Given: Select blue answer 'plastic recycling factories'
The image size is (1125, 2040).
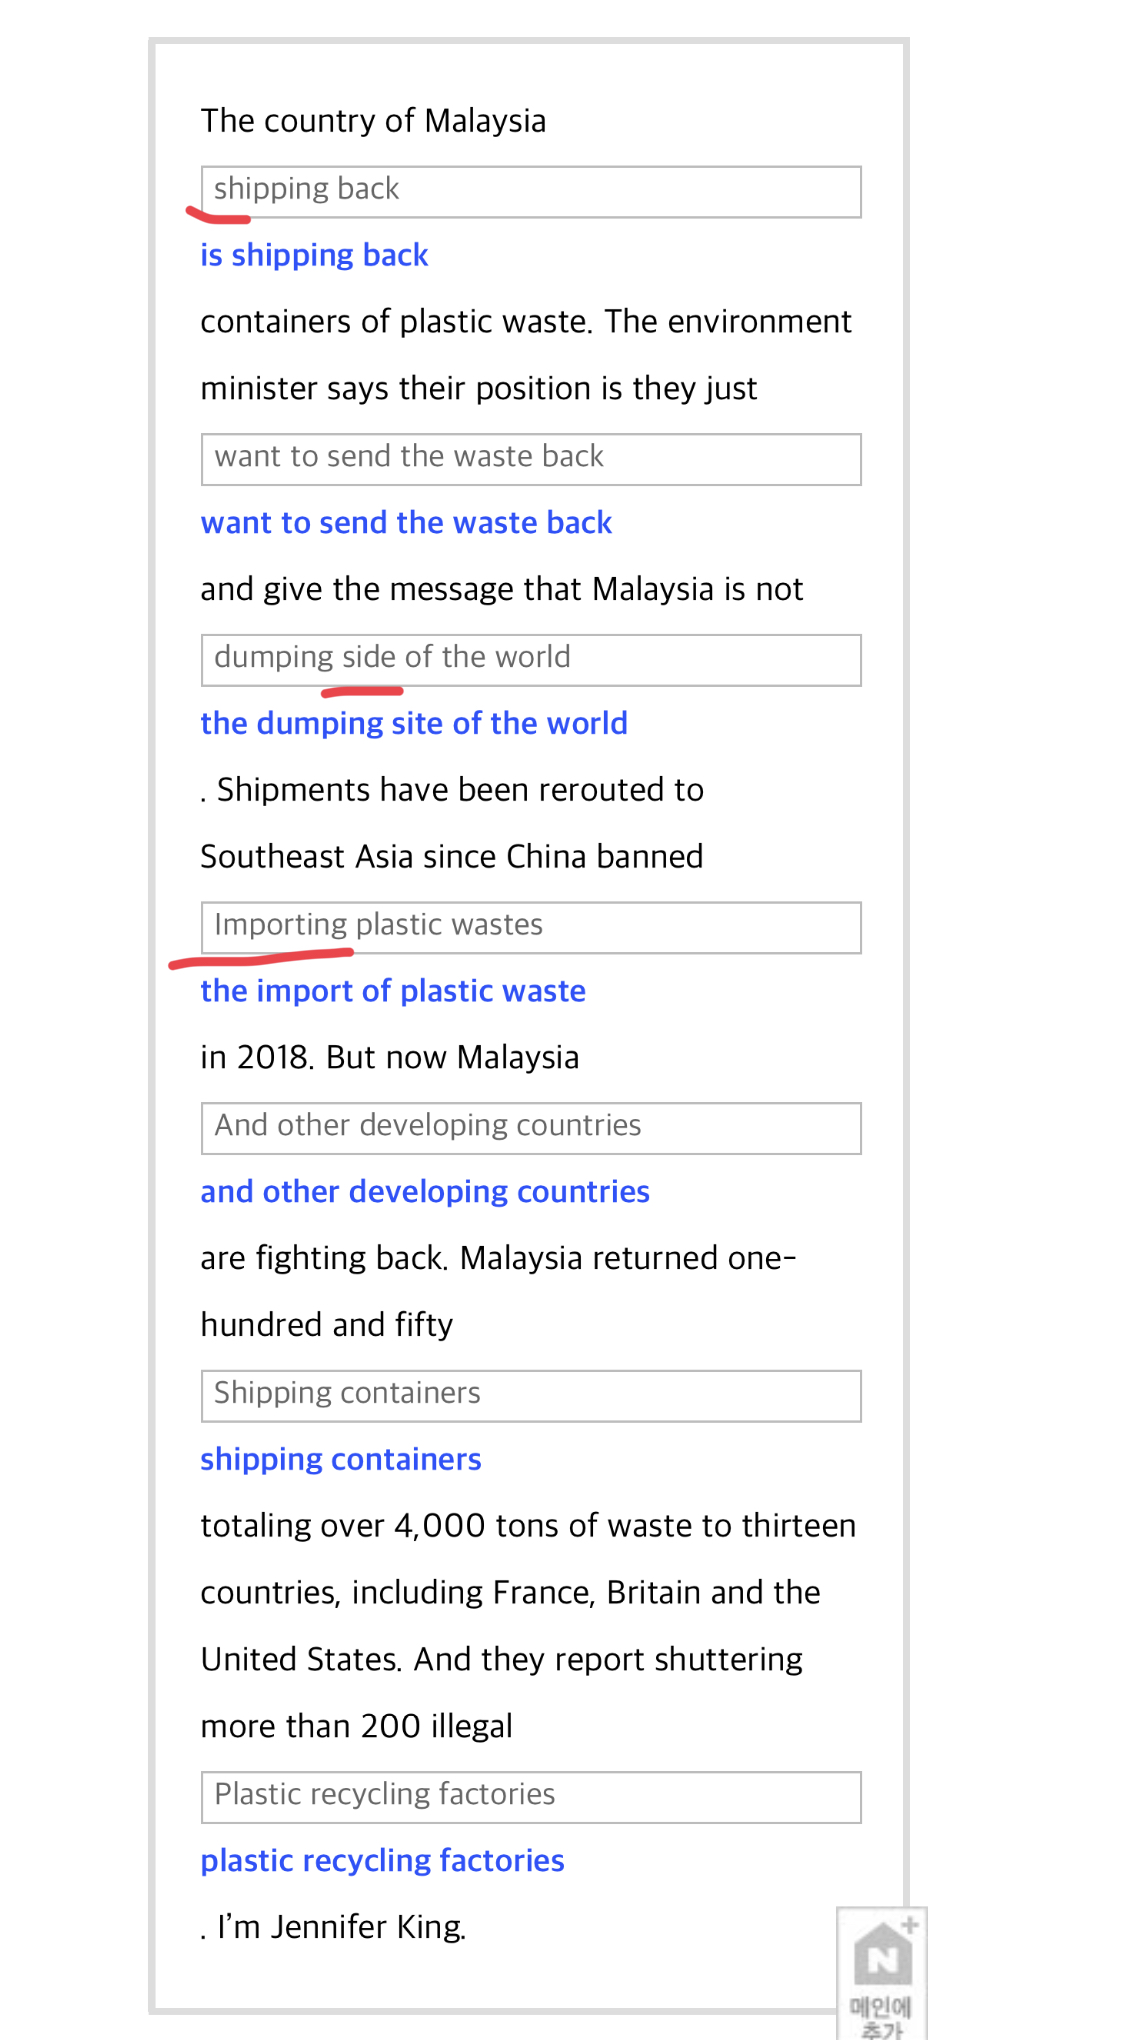Looking at the screenshot, I should [x=382, y=1860].
